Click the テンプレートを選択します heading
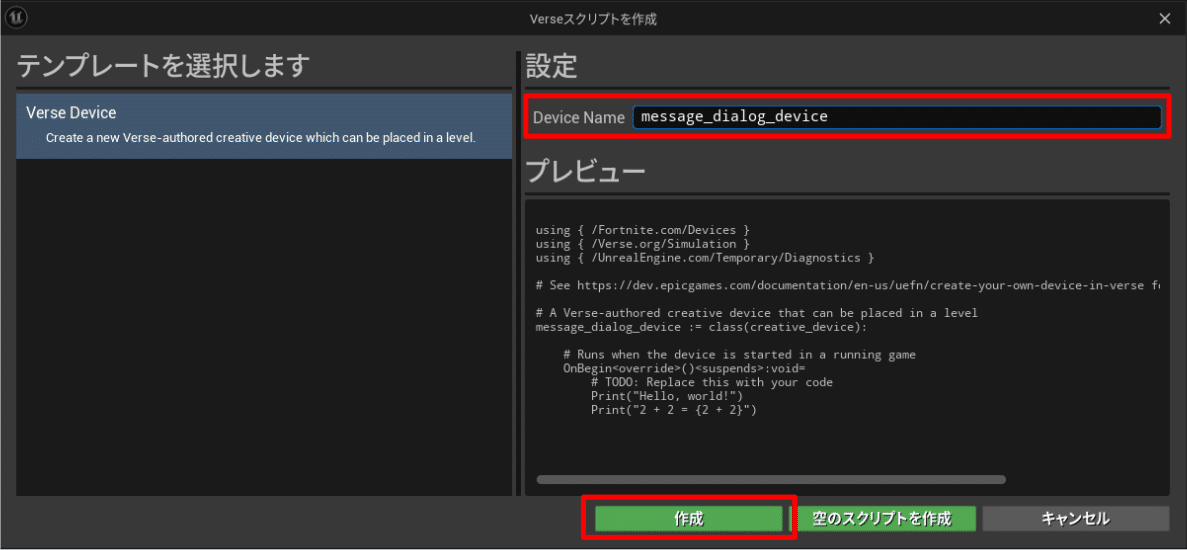 click(x=164, y=67)
